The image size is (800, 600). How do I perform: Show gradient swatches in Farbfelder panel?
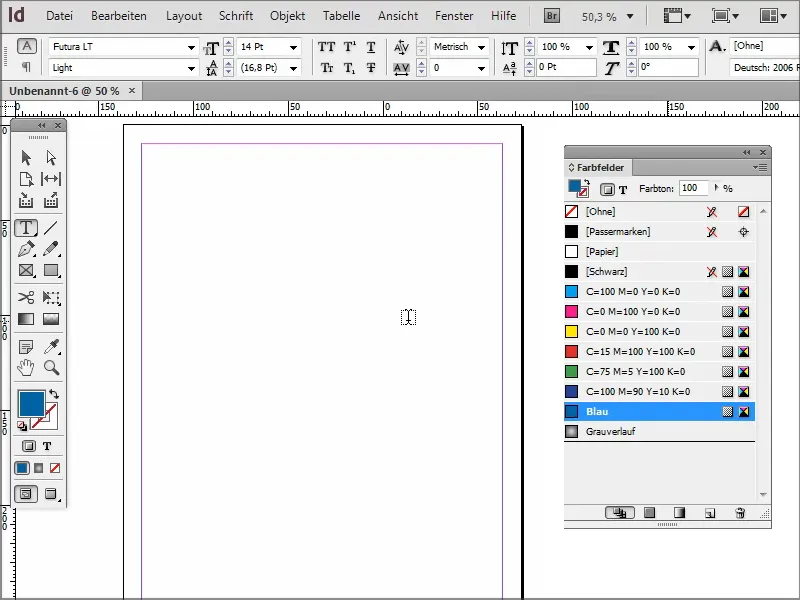[679, 513]
